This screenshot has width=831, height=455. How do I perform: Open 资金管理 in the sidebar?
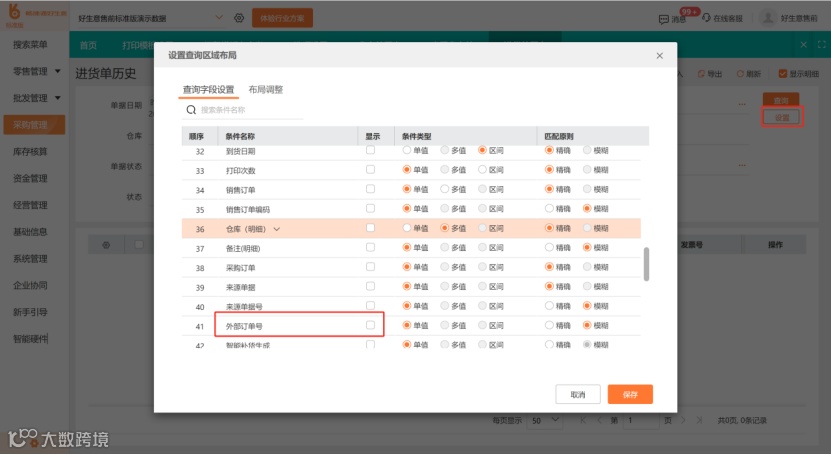[30, 179]
